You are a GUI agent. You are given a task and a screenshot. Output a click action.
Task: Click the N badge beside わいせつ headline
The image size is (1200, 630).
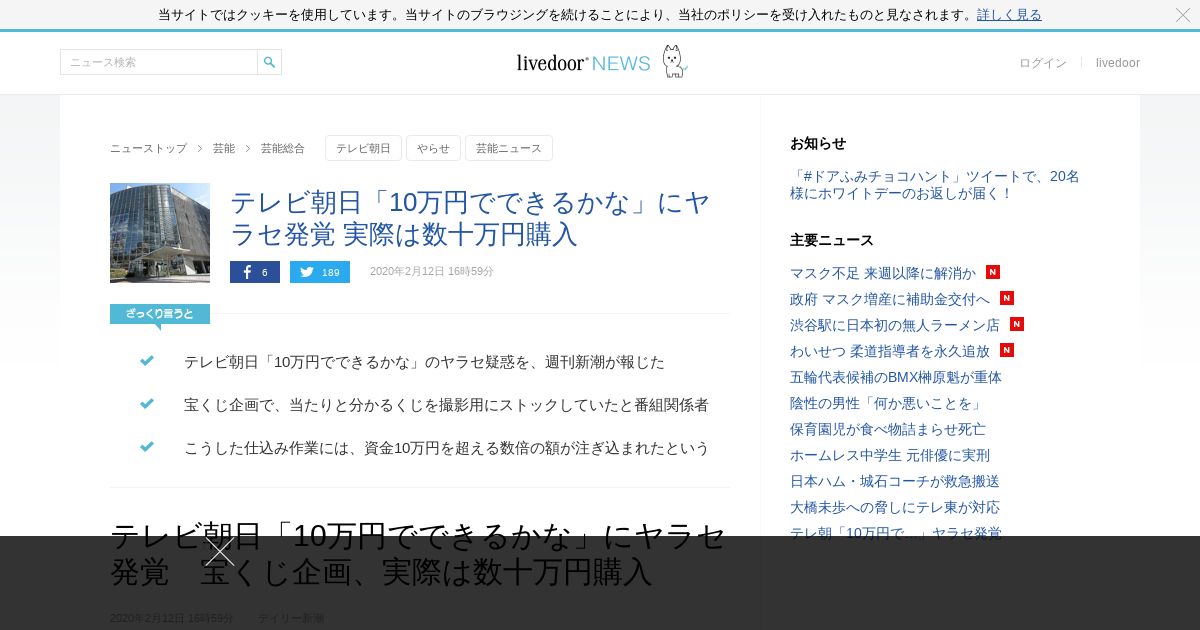pos(1007,350)
